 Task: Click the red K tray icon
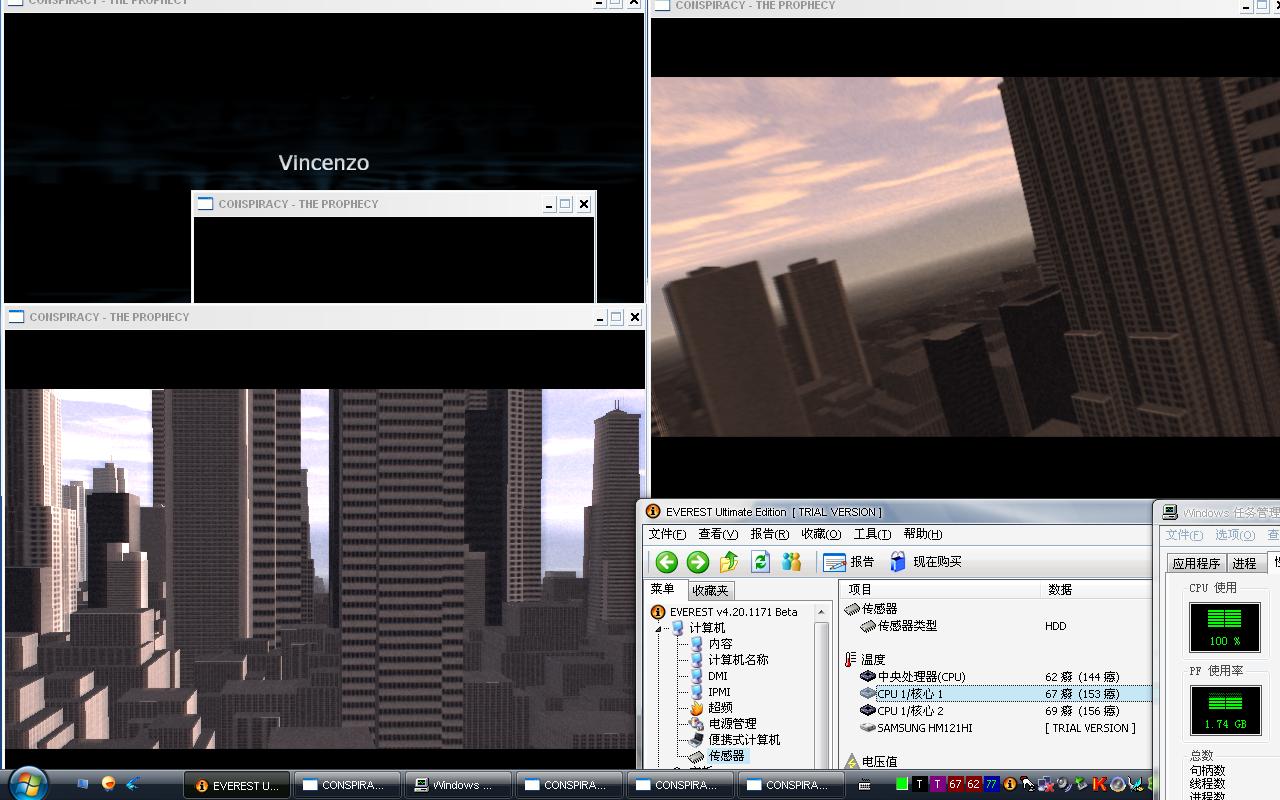pos(1100,785)
